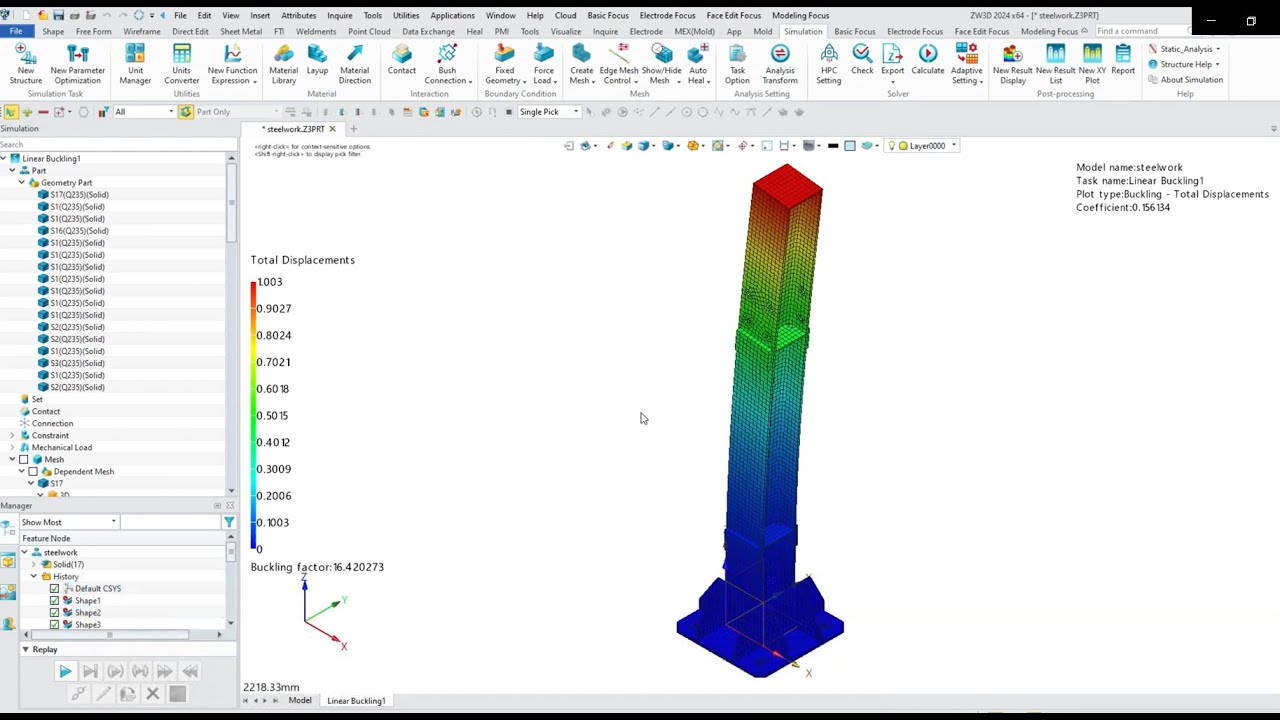Collapse the Geometry Part node
The width and height of the screenshot is (1280, 720).
pos(22,183)
